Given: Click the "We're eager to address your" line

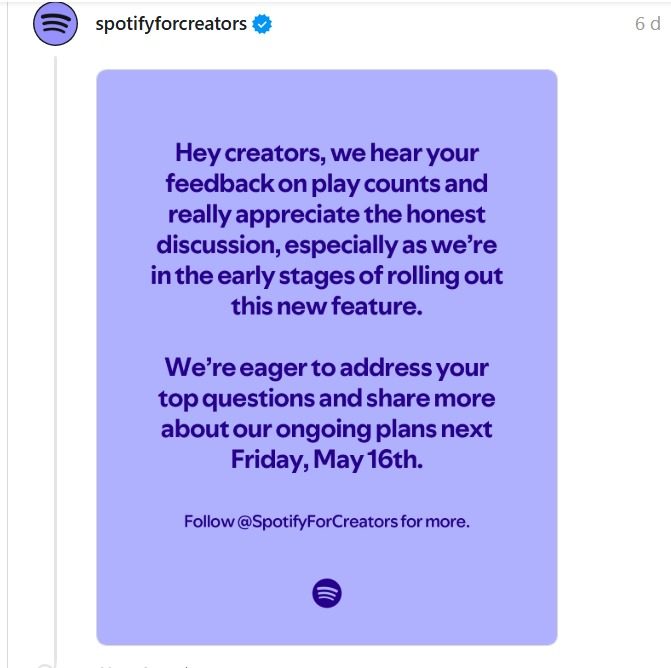Looking at the screenshot, I should coord(327,368).
